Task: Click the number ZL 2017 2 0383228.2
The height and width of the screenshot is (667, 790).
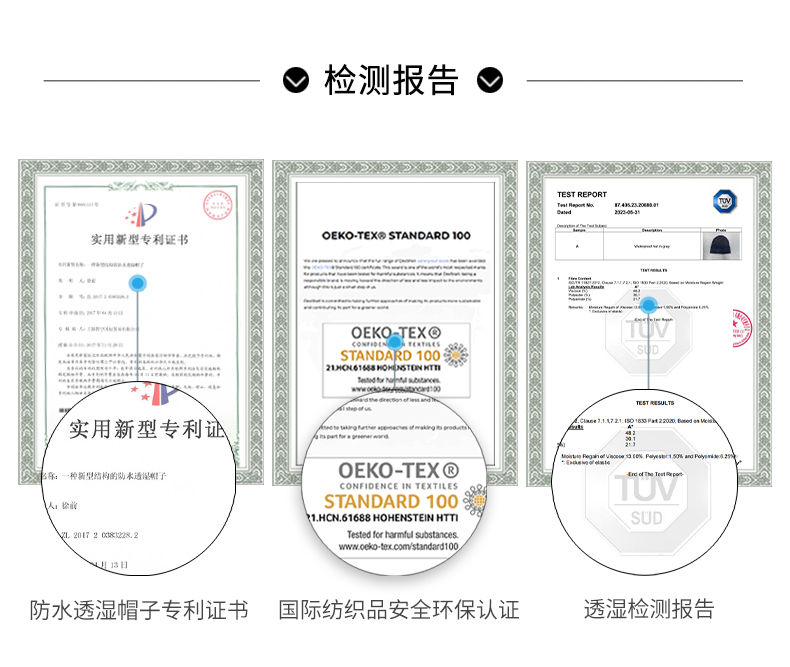Action: pyautogui.click(x=99, y=535)
